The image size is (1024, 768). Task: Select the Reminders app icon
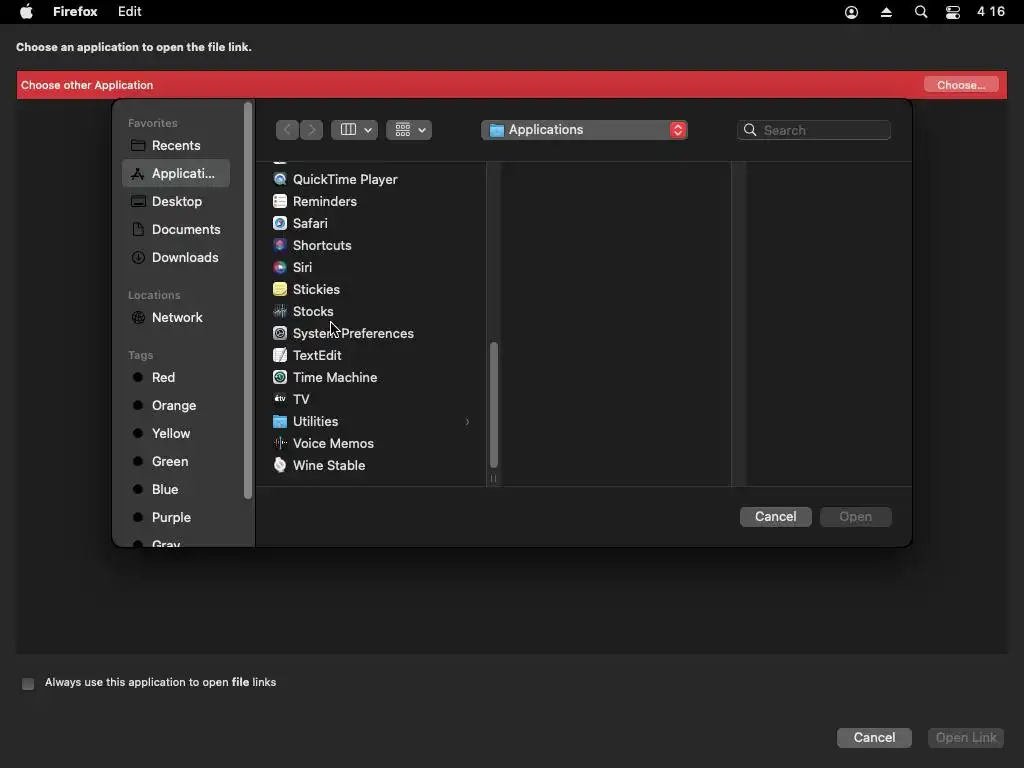pos(280,201)
